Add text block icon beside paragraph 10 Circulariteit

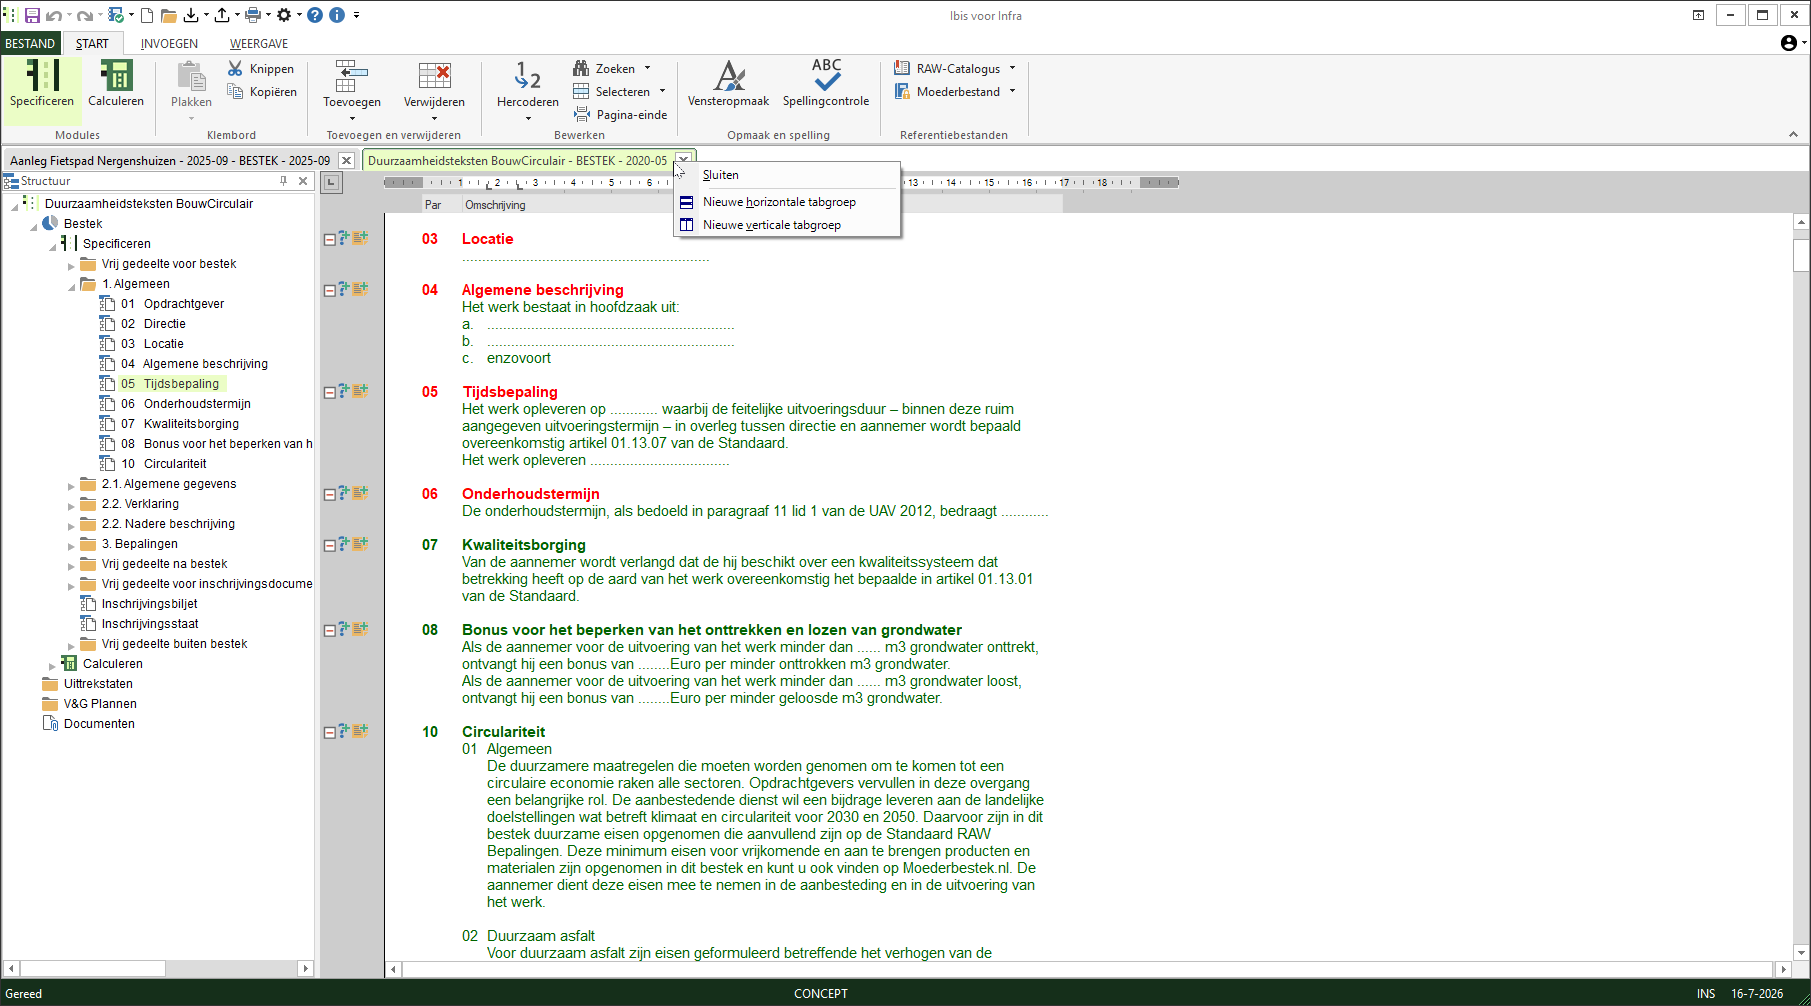[x=360, y=730]
